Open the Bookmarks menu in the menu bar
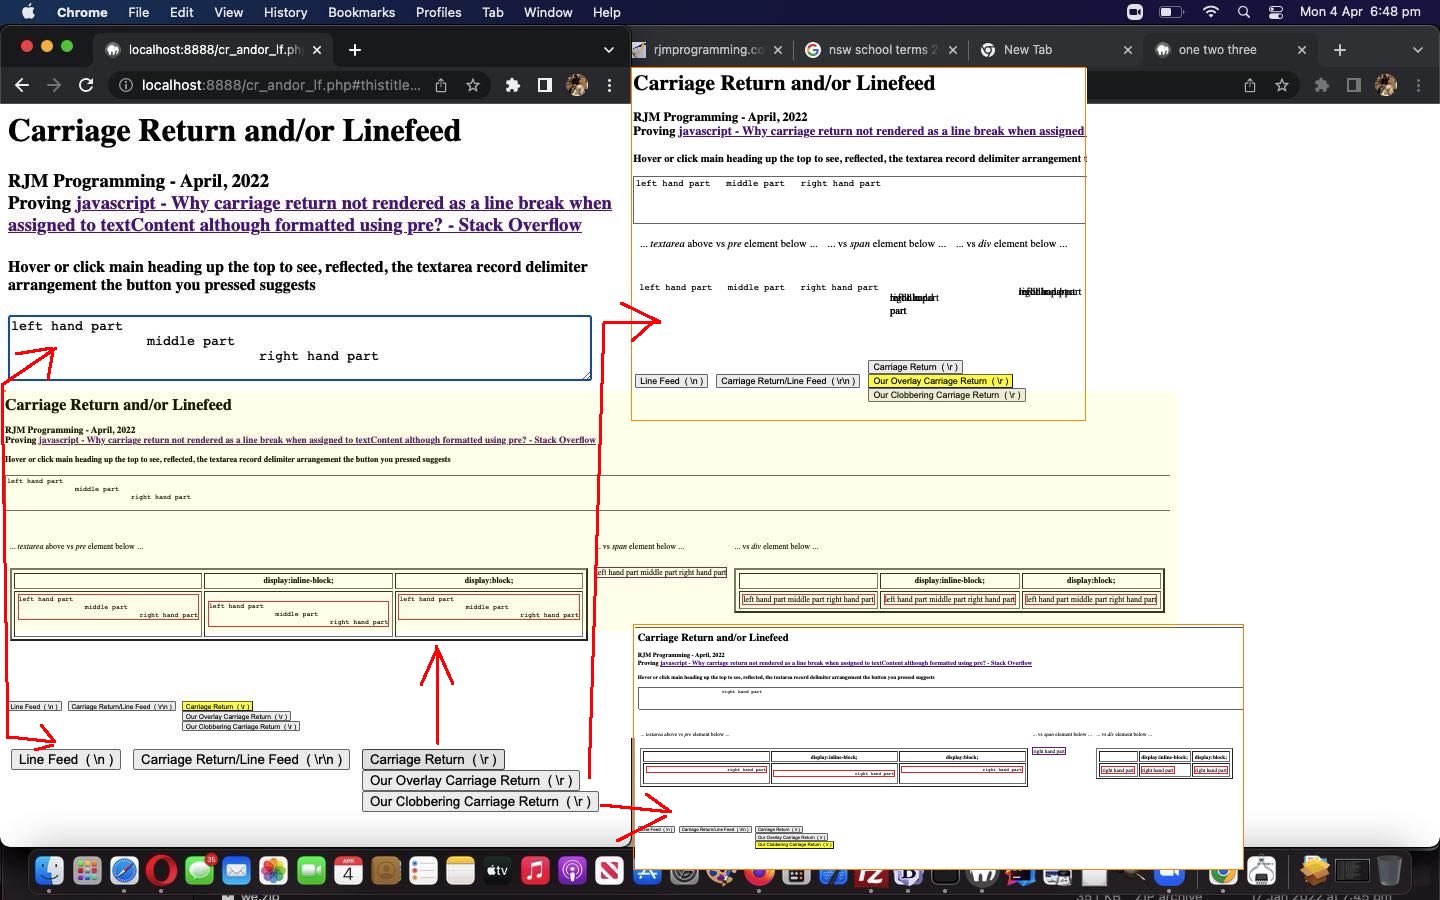 tap(361, 12)
